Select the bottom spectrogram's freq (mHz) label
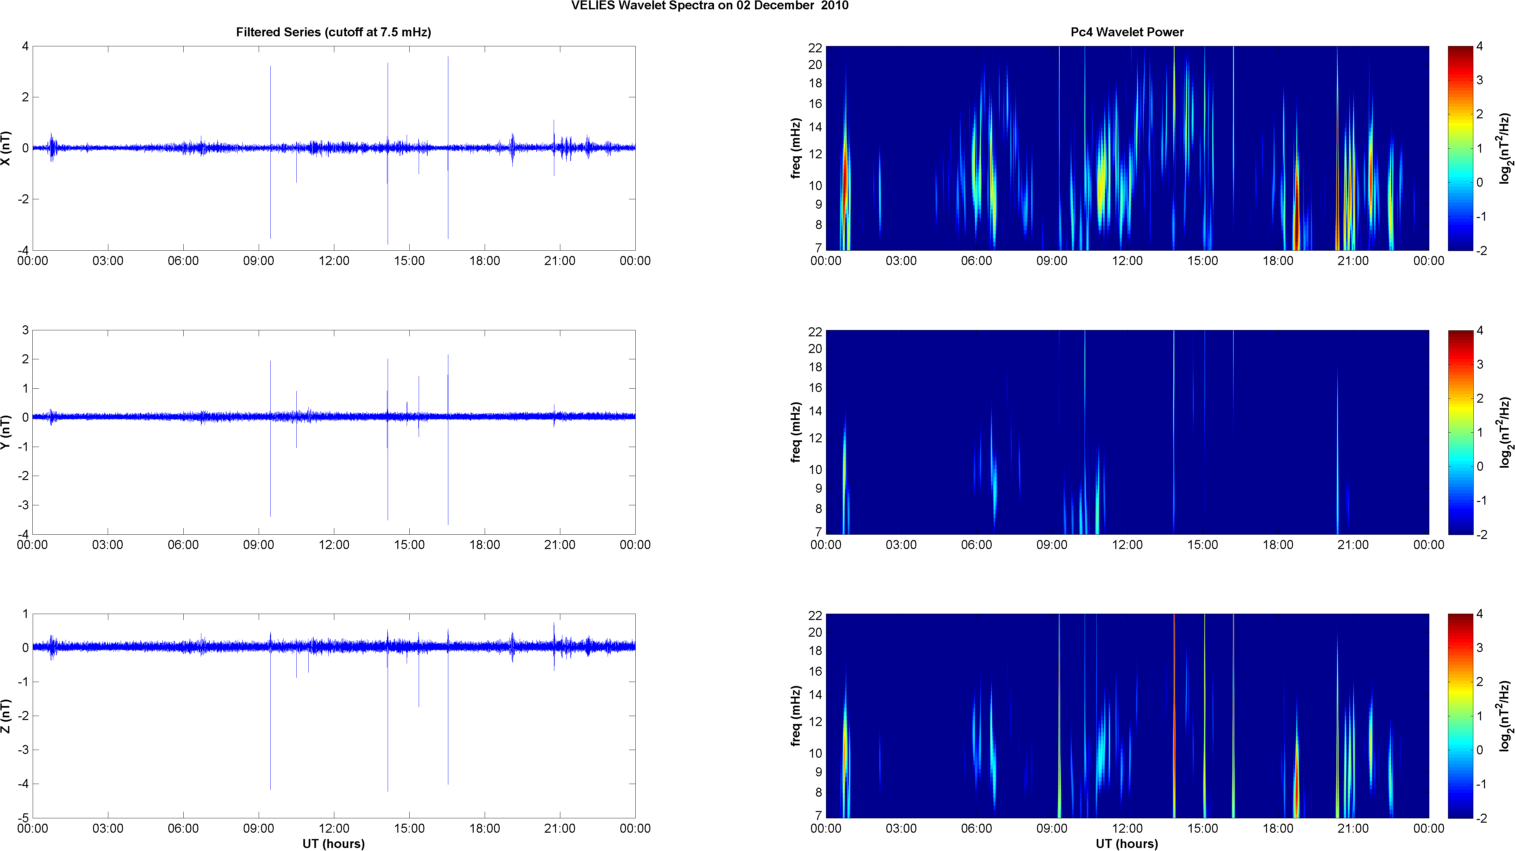This screenshot has width=1515, height=851. pos(796,716)
